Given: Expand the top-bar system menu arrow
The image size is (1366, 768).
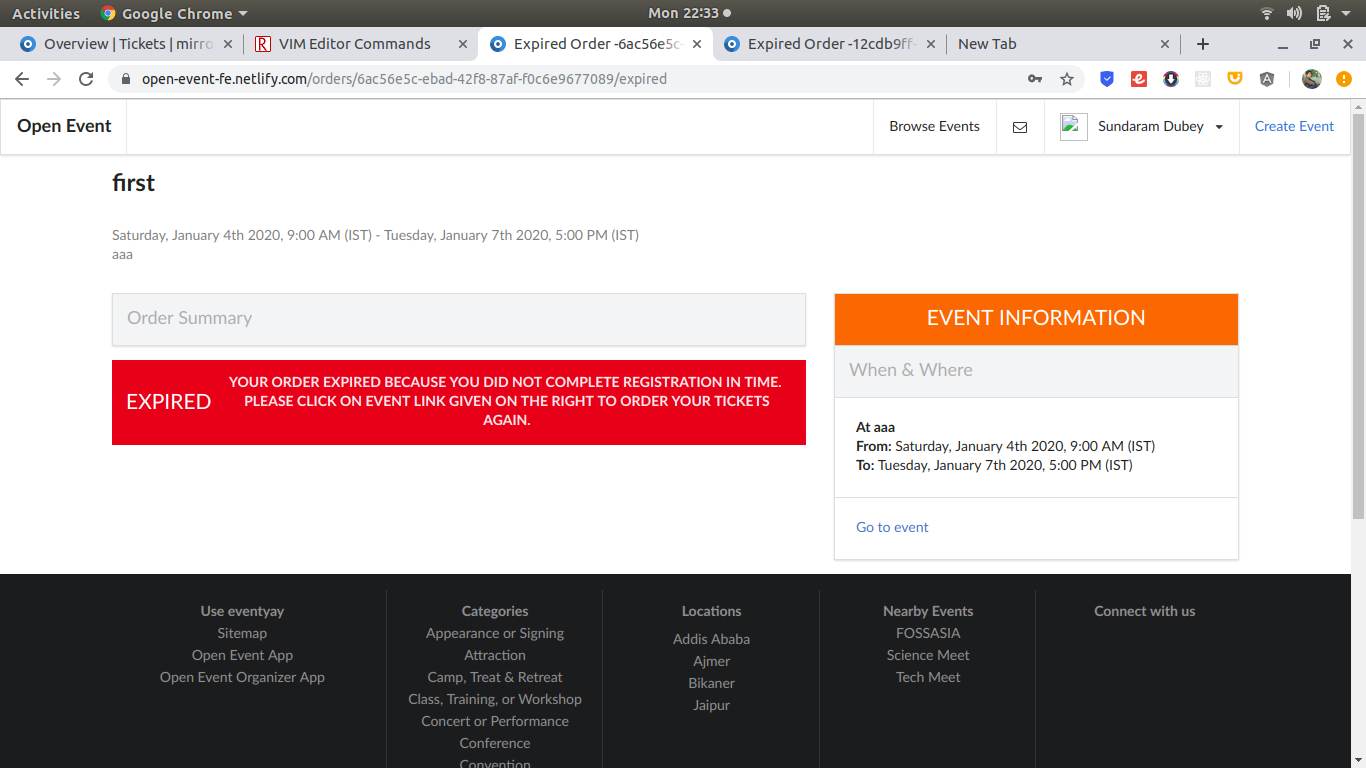Looking at the screenshot, I should tap(1347, 13).
